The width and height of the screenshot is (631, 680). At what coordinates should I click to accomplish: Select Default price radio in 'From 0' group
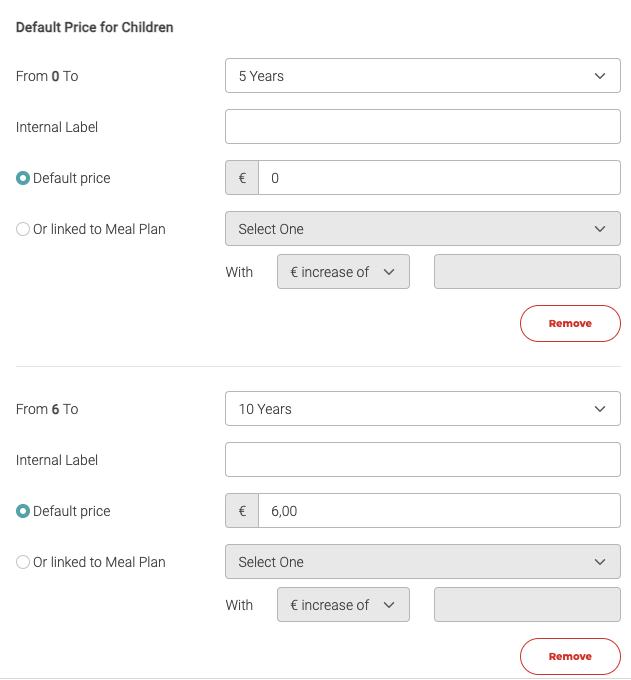[x=23, y=178]
